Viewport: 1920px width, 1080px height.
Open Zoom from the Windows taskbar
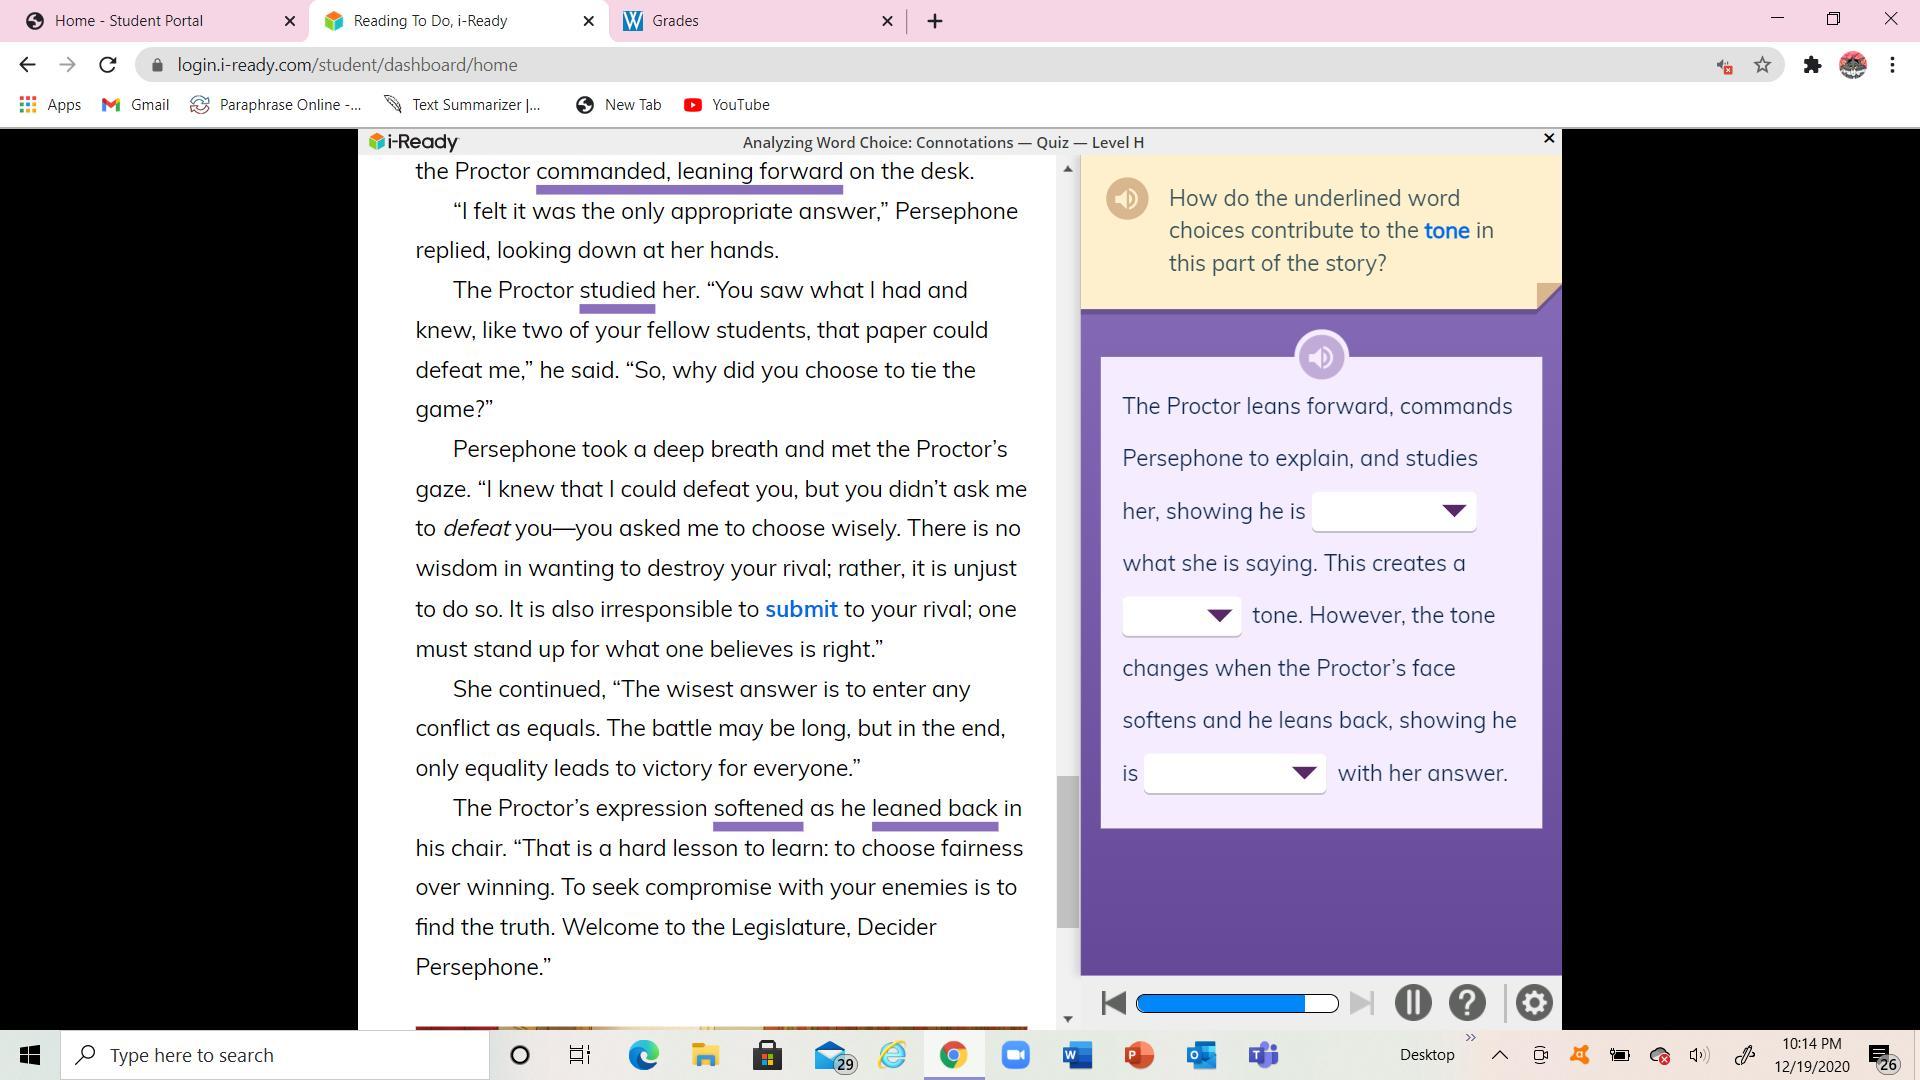1015,1055
